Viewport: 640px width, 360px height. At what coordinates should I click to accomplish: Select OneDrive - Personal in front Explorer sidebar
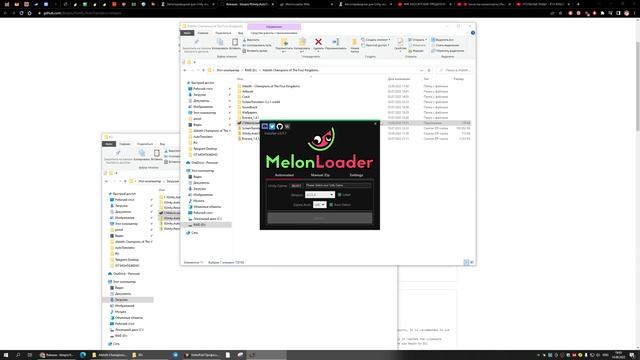click(204, 162)
